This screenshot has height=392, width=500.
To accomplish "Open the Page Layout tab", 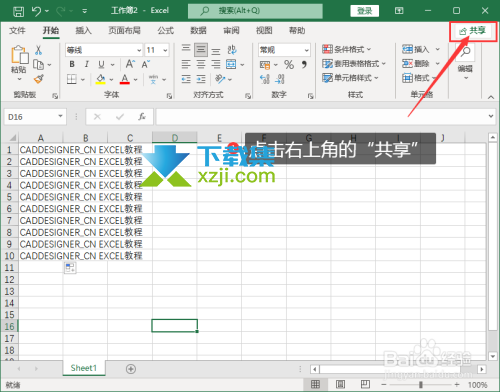I will click(x=124, y=31).
